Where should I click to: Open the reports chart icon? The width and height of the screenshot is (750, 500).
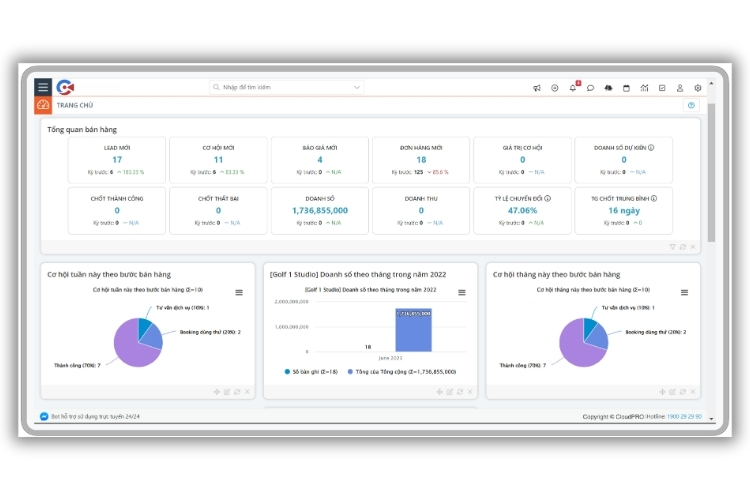(x=644, y=88)
